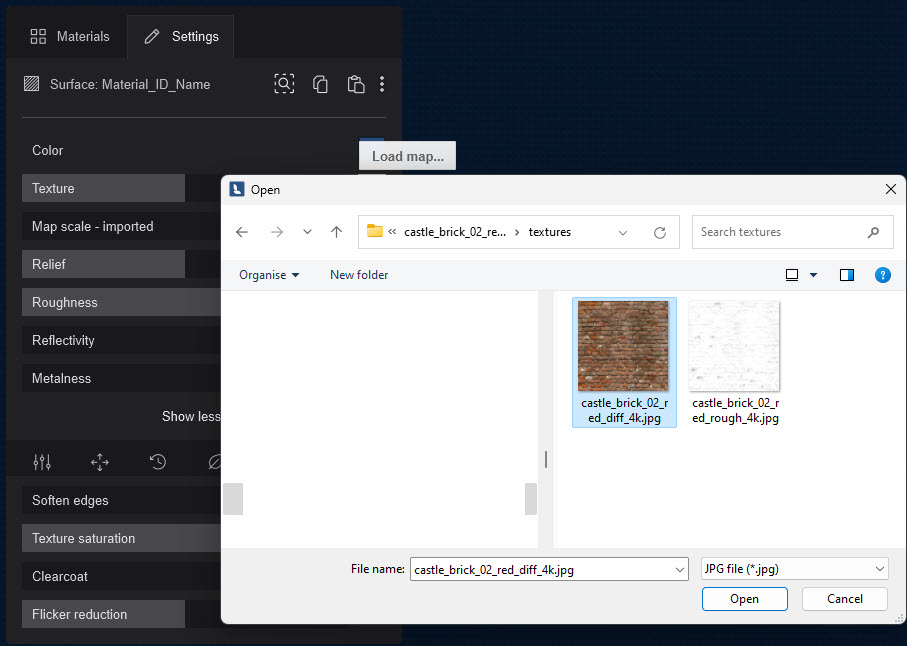
Task: Switch to the Materials tab
Action: [x=70, y=36]
